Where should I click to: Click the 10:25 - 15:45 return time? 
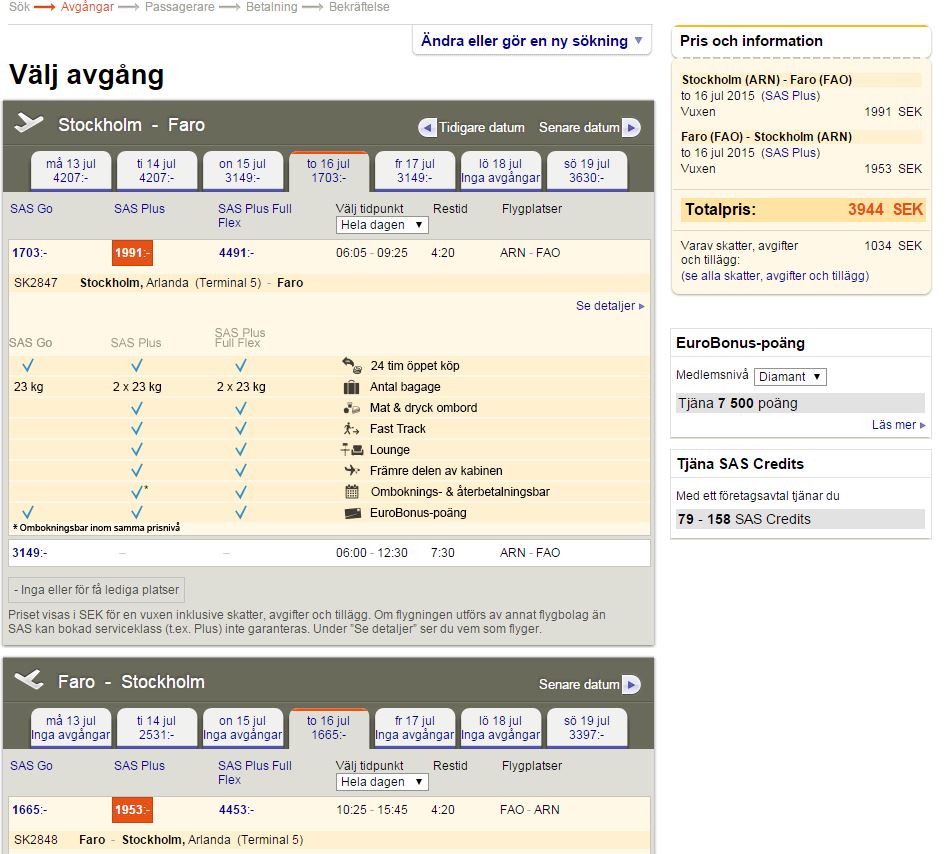tap(371, 810)
